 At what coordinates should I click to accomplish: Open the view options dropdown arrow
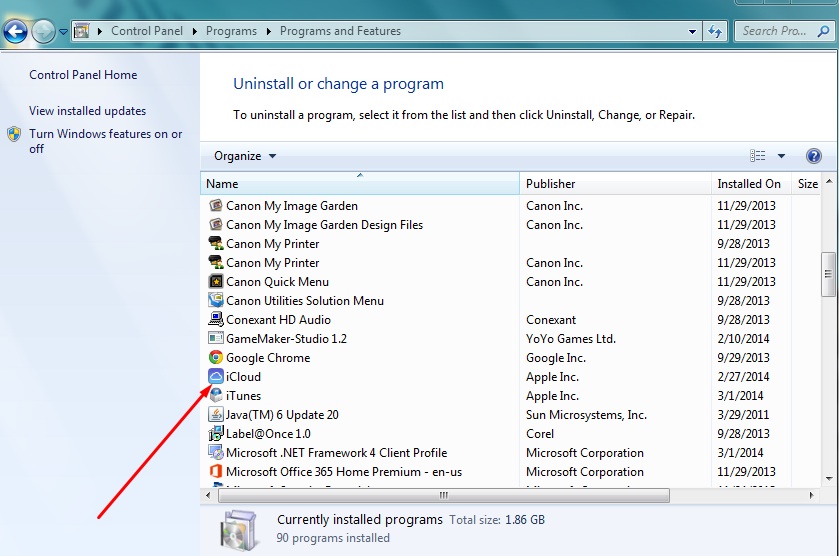pos(781,156)
